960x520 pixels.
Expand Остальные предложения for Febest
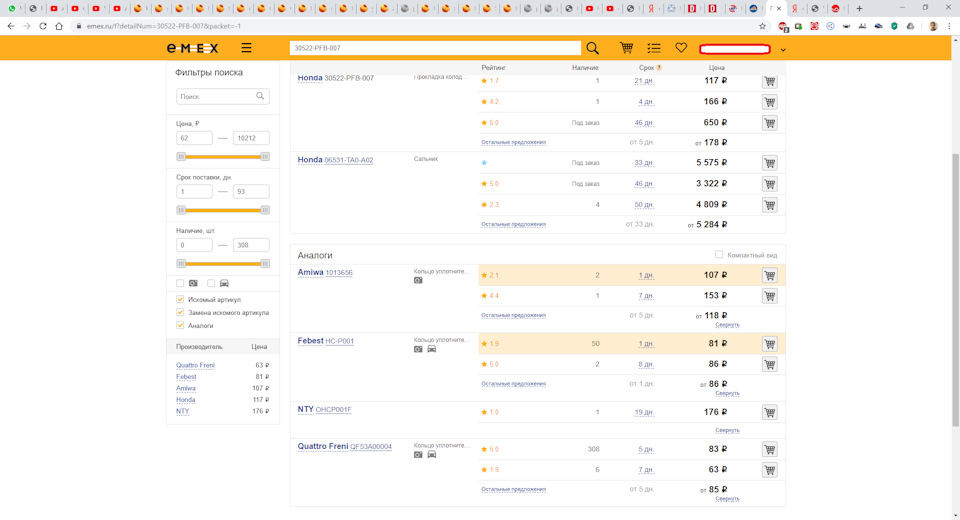pos(513,384)
